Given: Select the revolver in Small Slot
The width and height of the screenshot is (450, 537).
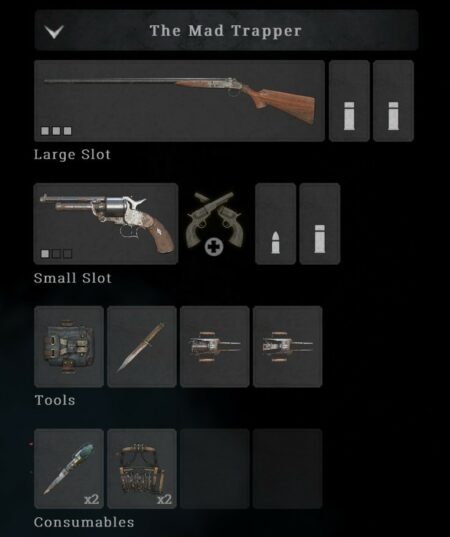Looking at the screenshot, I should (106, 224).
